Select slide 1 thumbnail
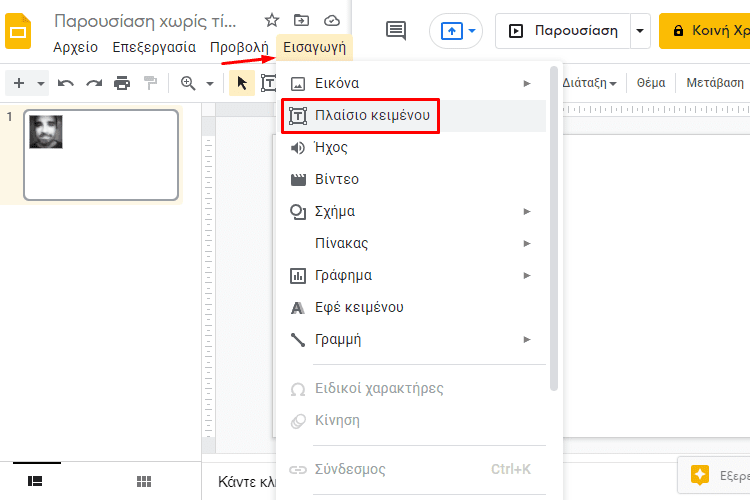The image size is (750, 500). click(101, 155)
